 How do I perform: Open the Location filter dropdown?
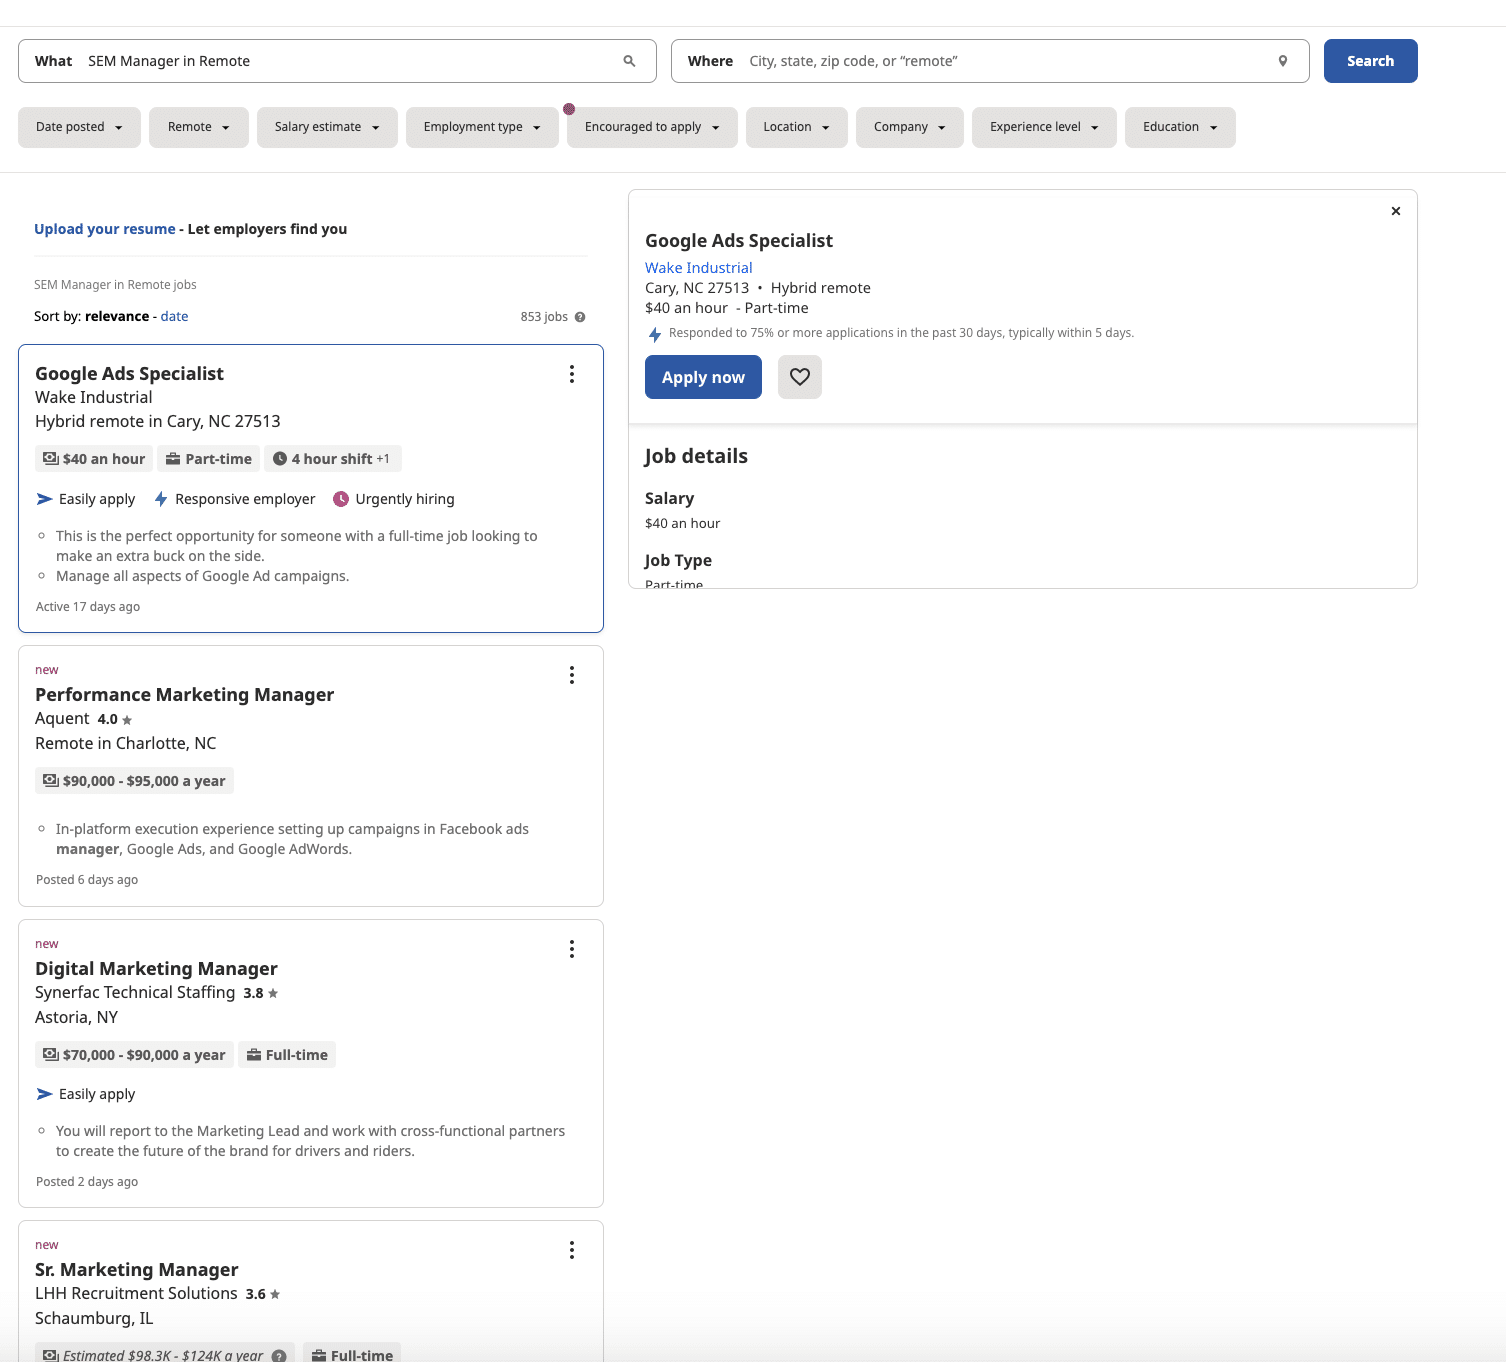pos(797,127)
